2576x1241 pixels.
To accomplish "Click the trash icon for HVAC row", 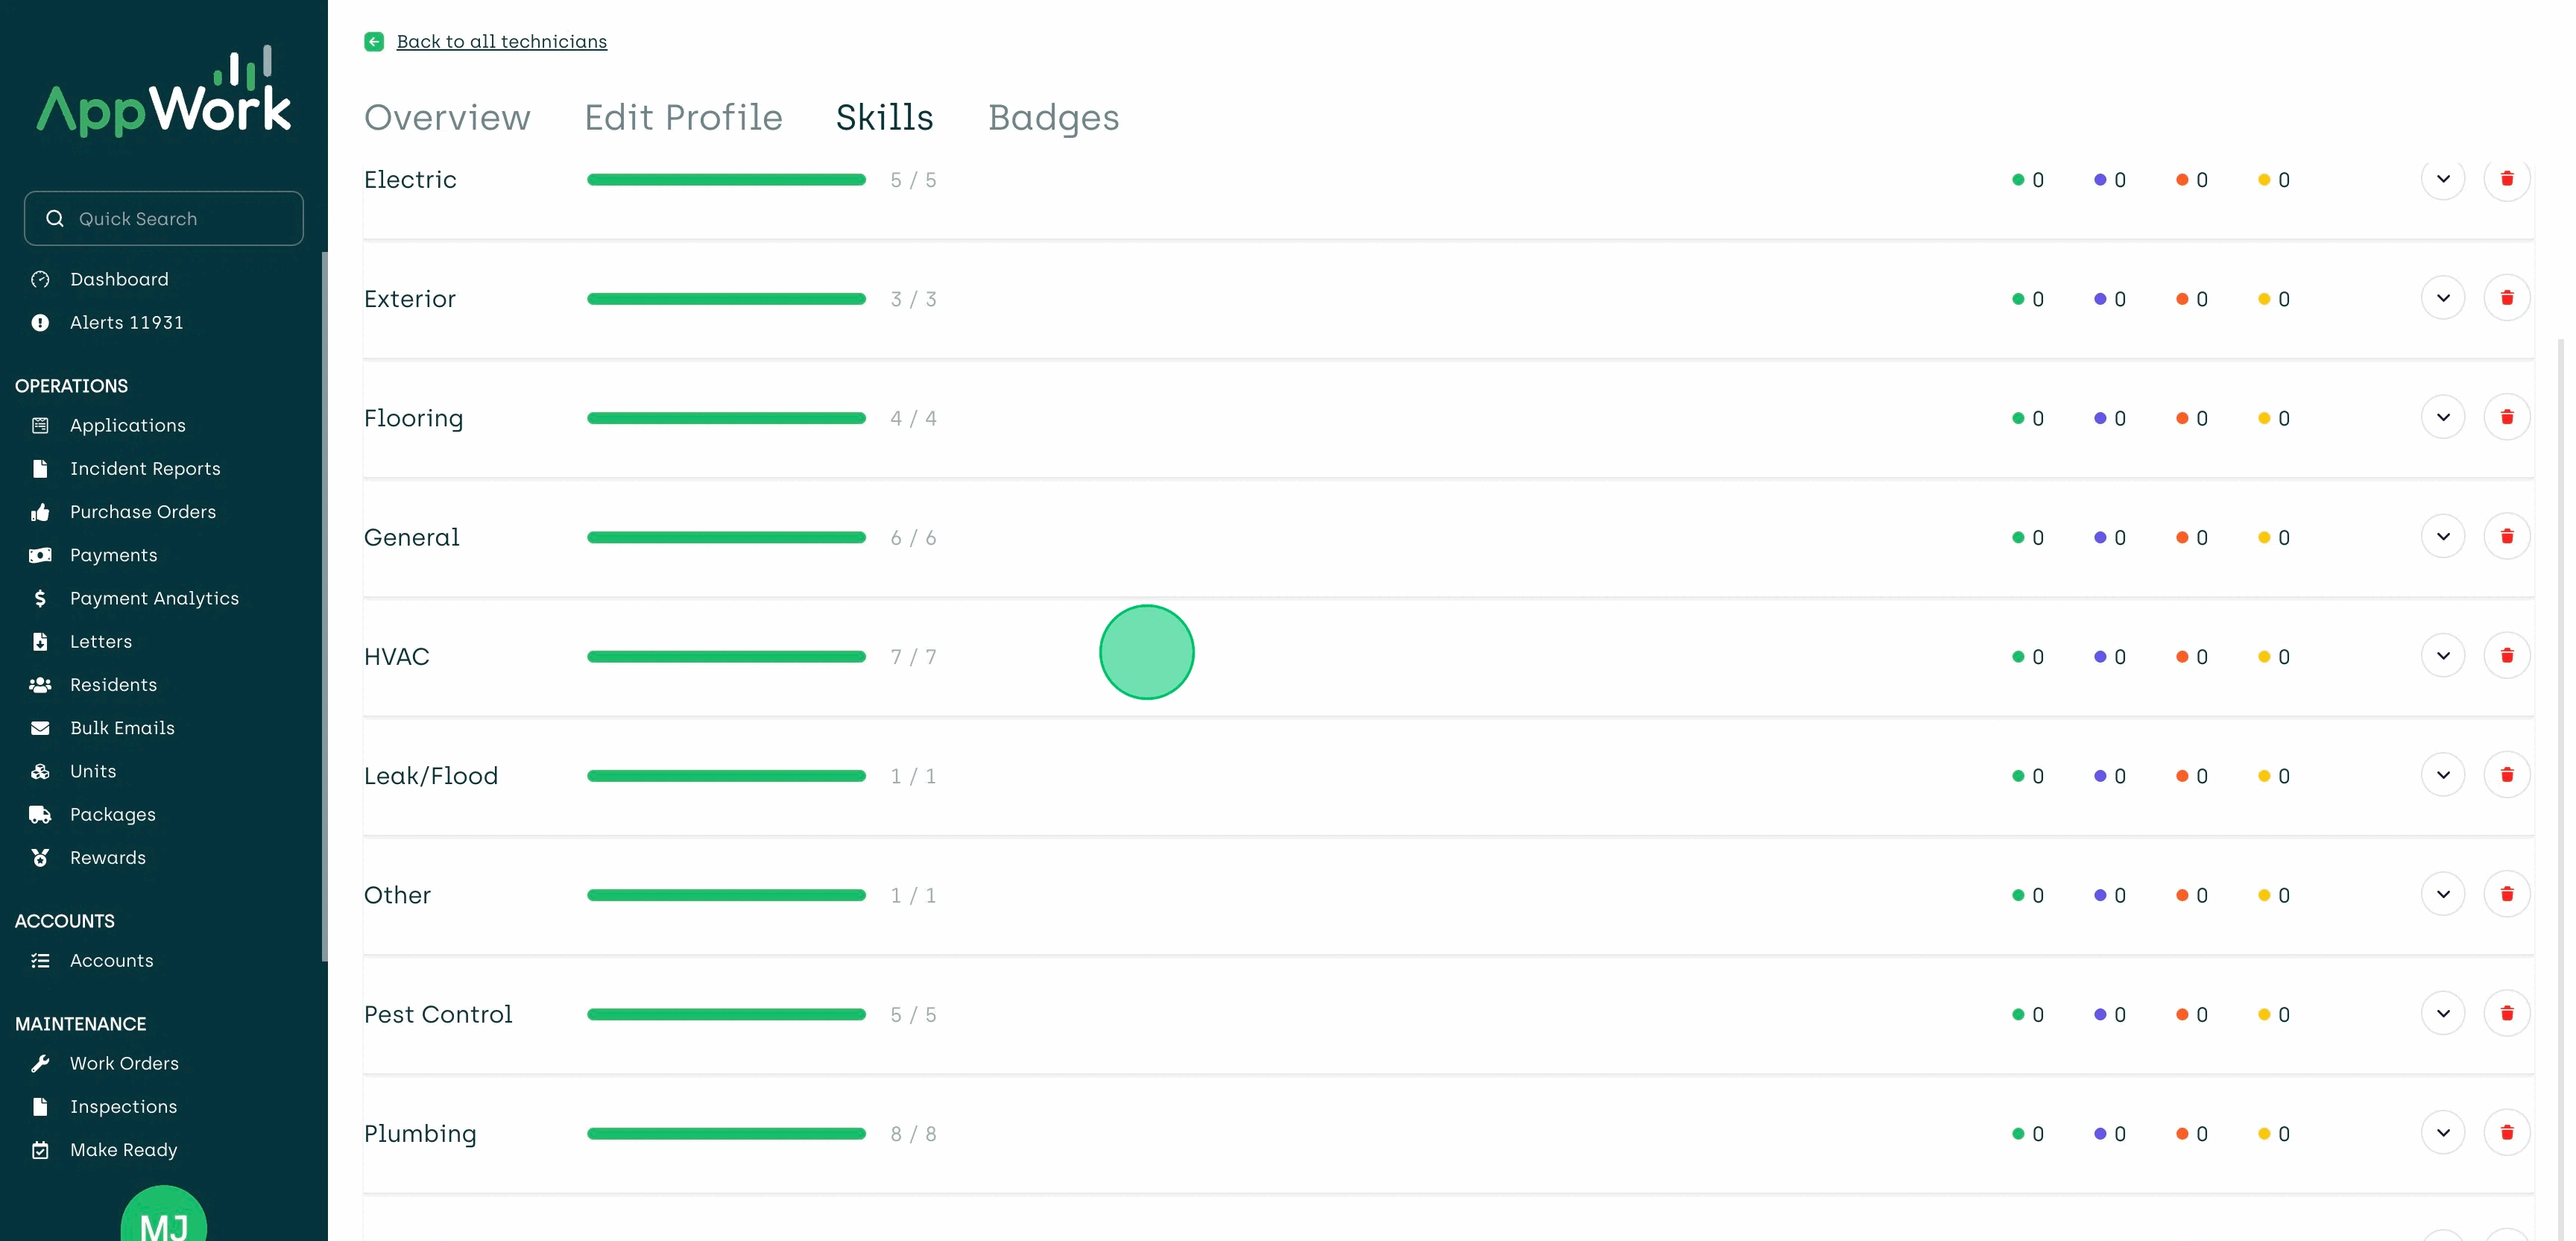I will point(2506,656).
